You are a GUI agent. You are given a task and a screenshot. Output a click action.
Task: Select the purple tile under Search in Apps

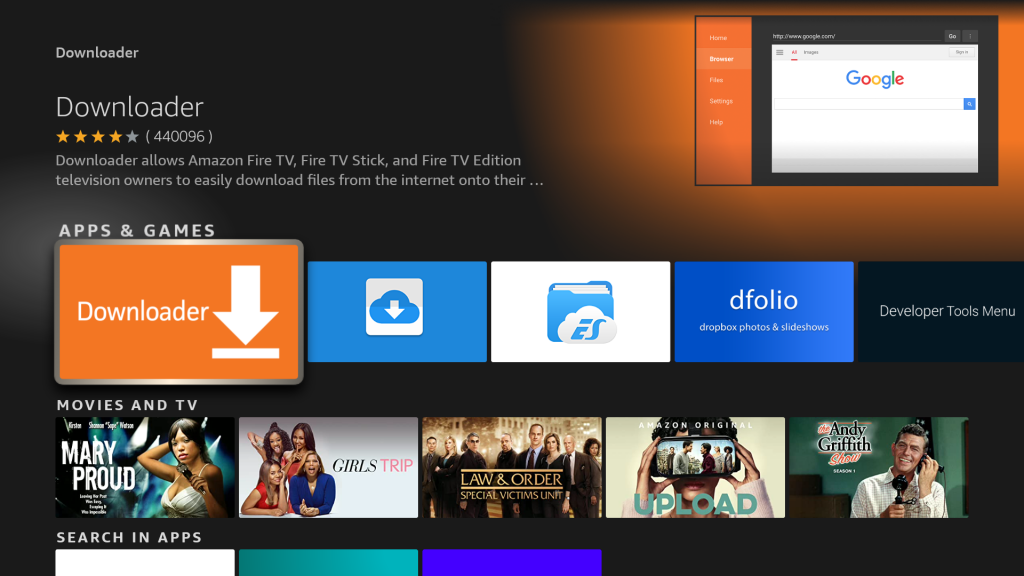click(x=512, y=563)
